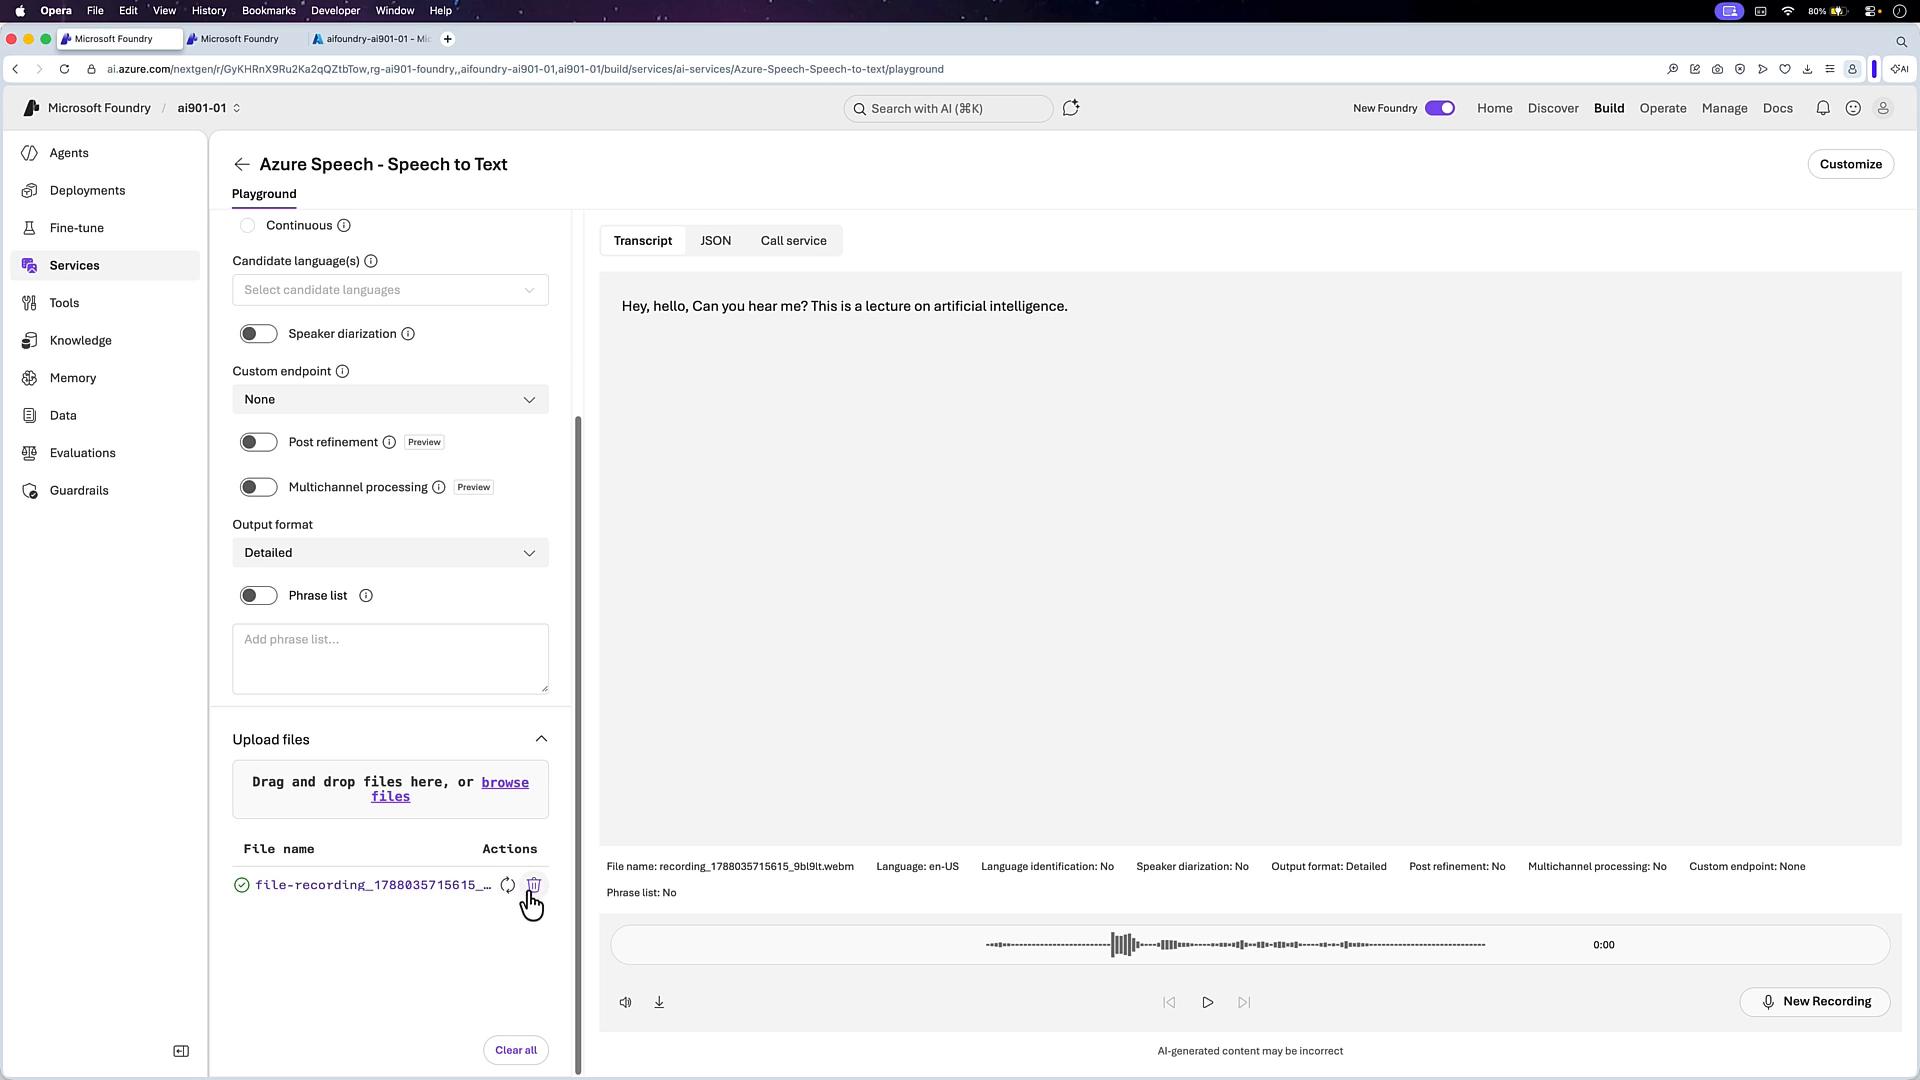
Task: Open Custom endpoint None dropdown
Action: (390, 400)
